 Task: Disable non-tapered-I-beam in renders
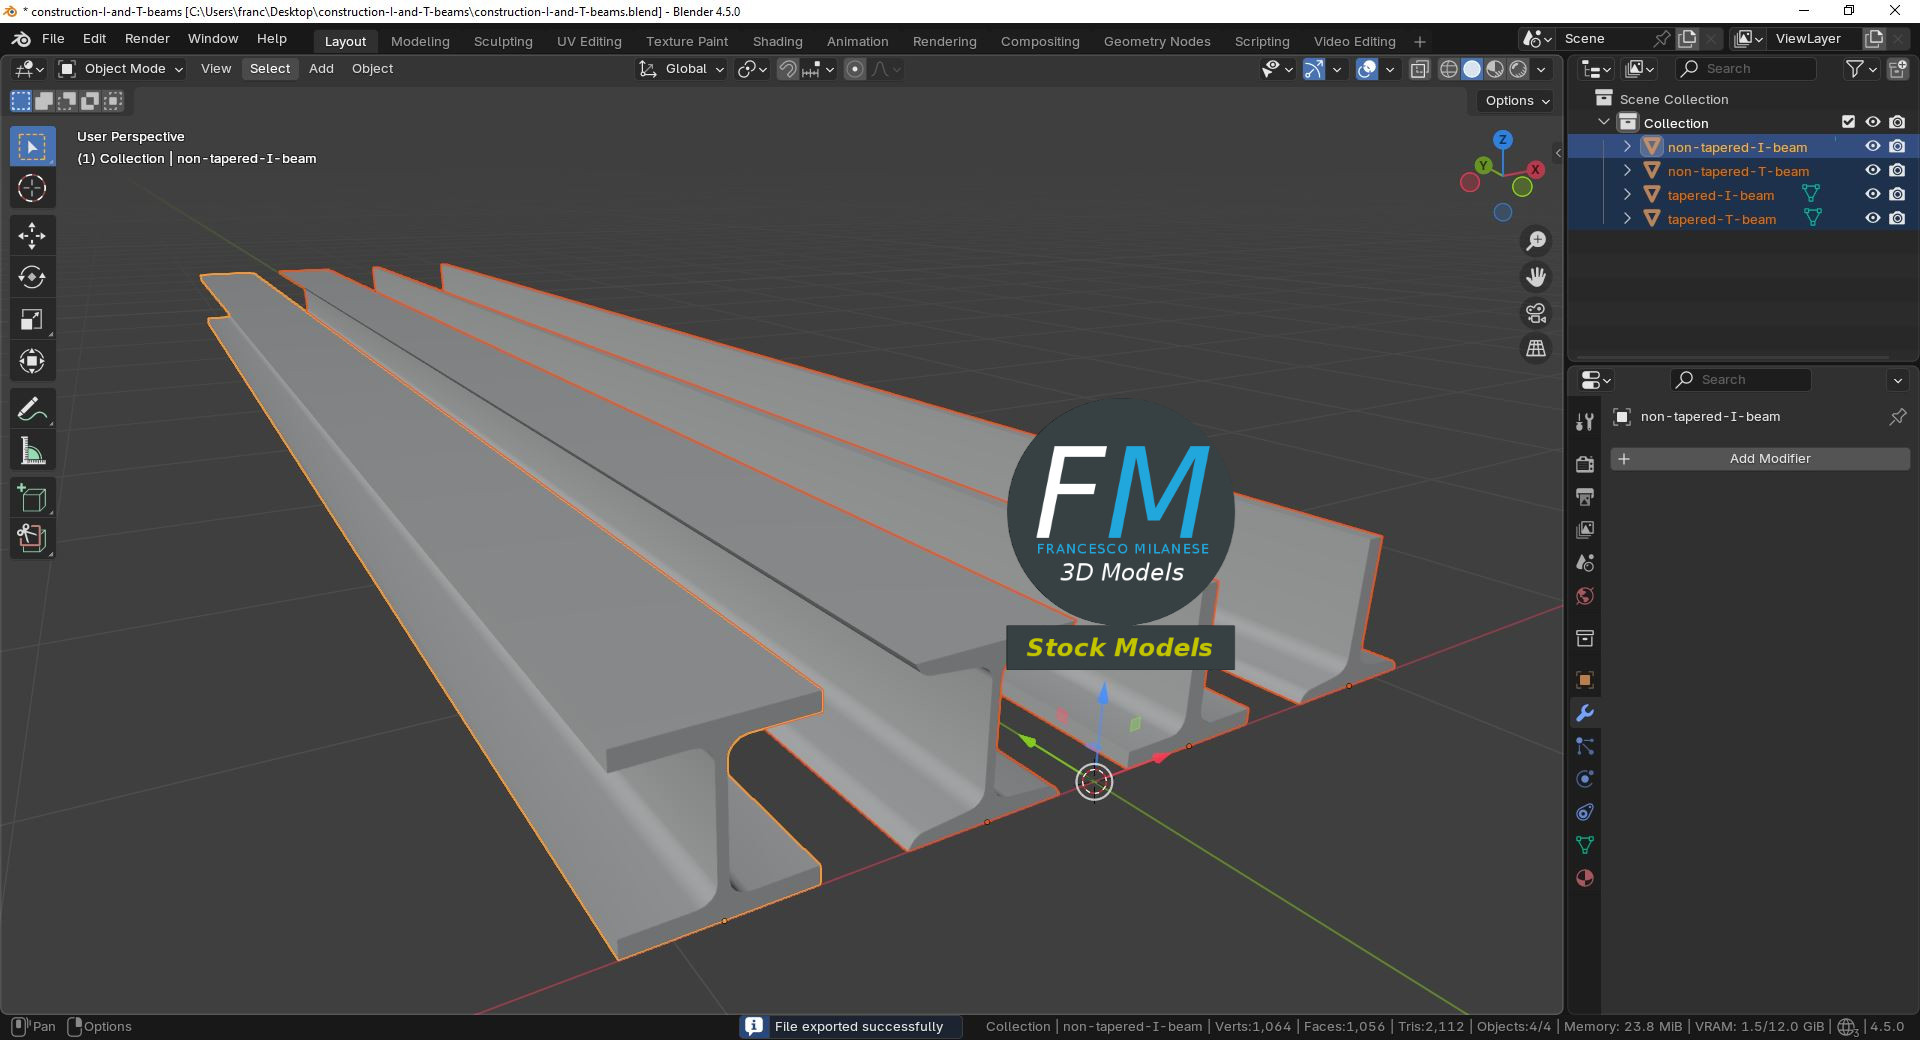[x=1897, y=147]
